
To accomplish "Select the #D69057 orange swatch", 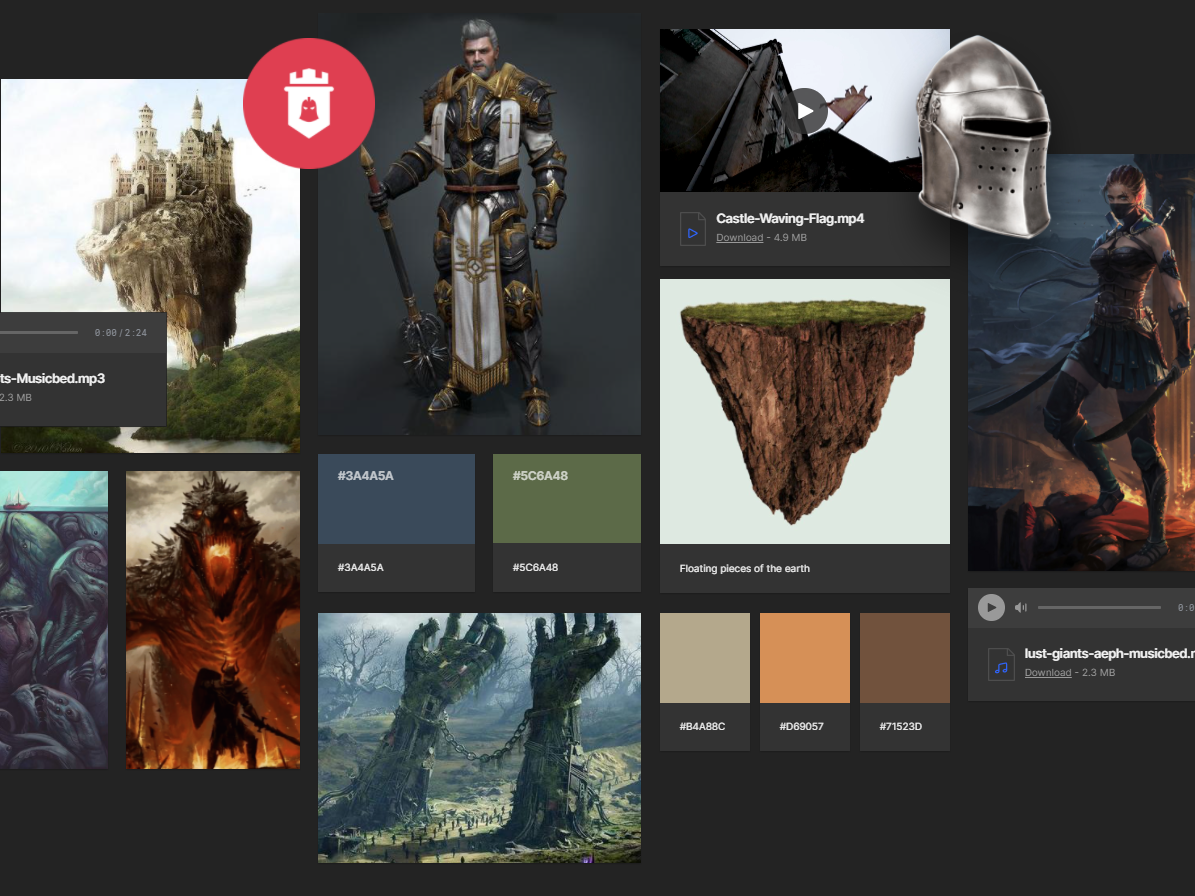I will pyautogui.click(x=804, y=657).
